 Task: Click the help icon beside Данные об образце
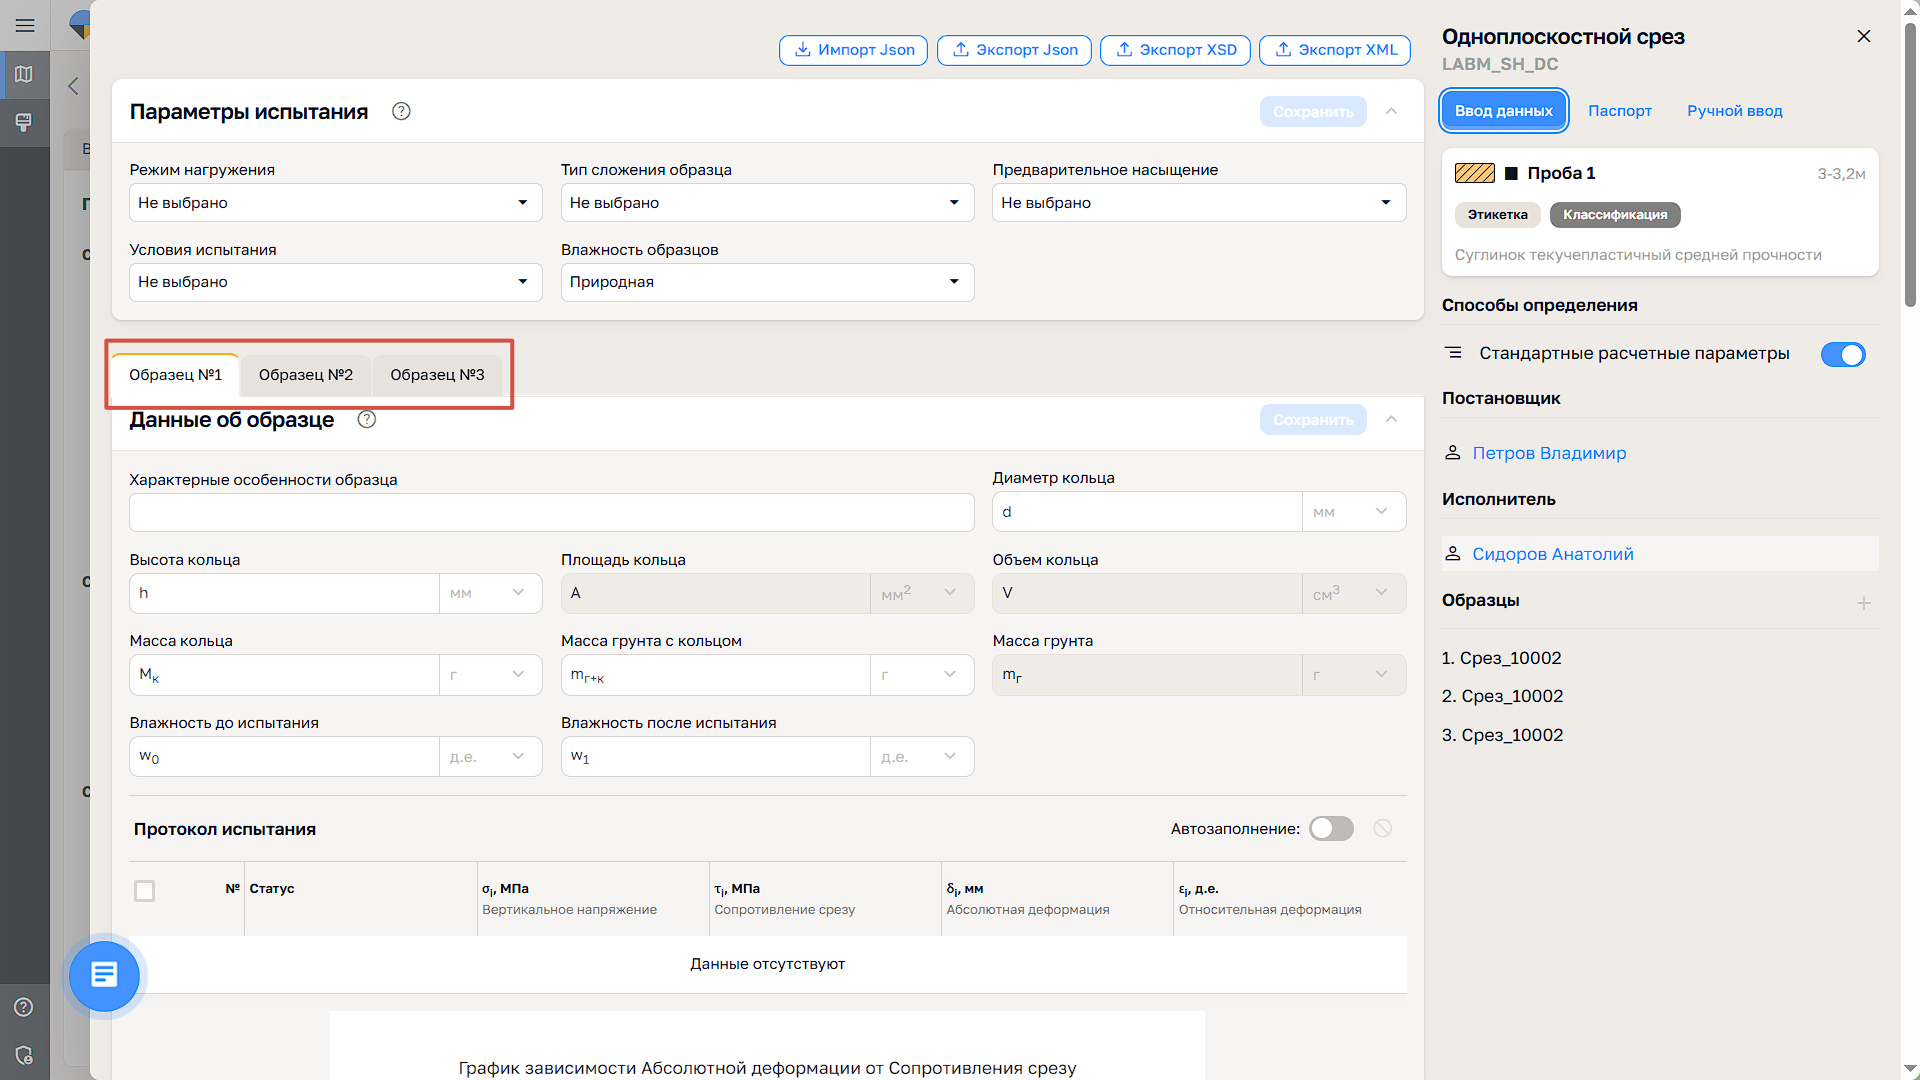(367, 420)
